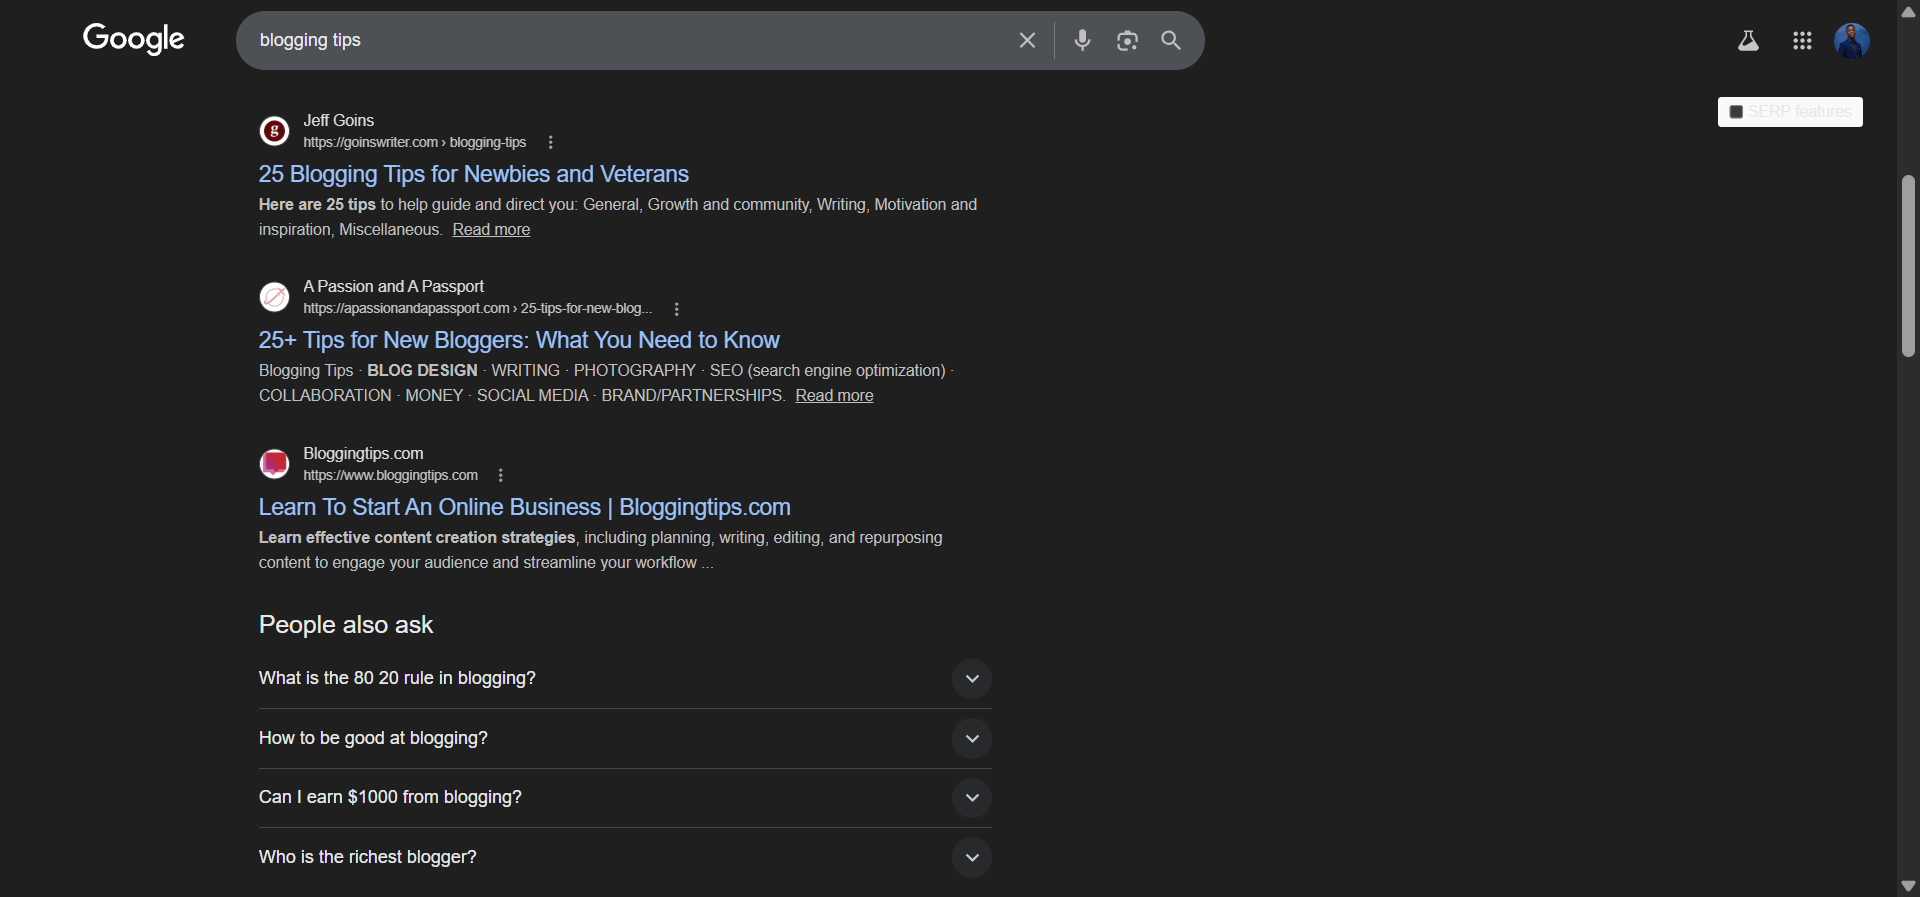The height and width of the screenshot is (897, 1920).
Task: Click the 'People also ask' heading
Action: pyautogui.click(x=346, y=625)
